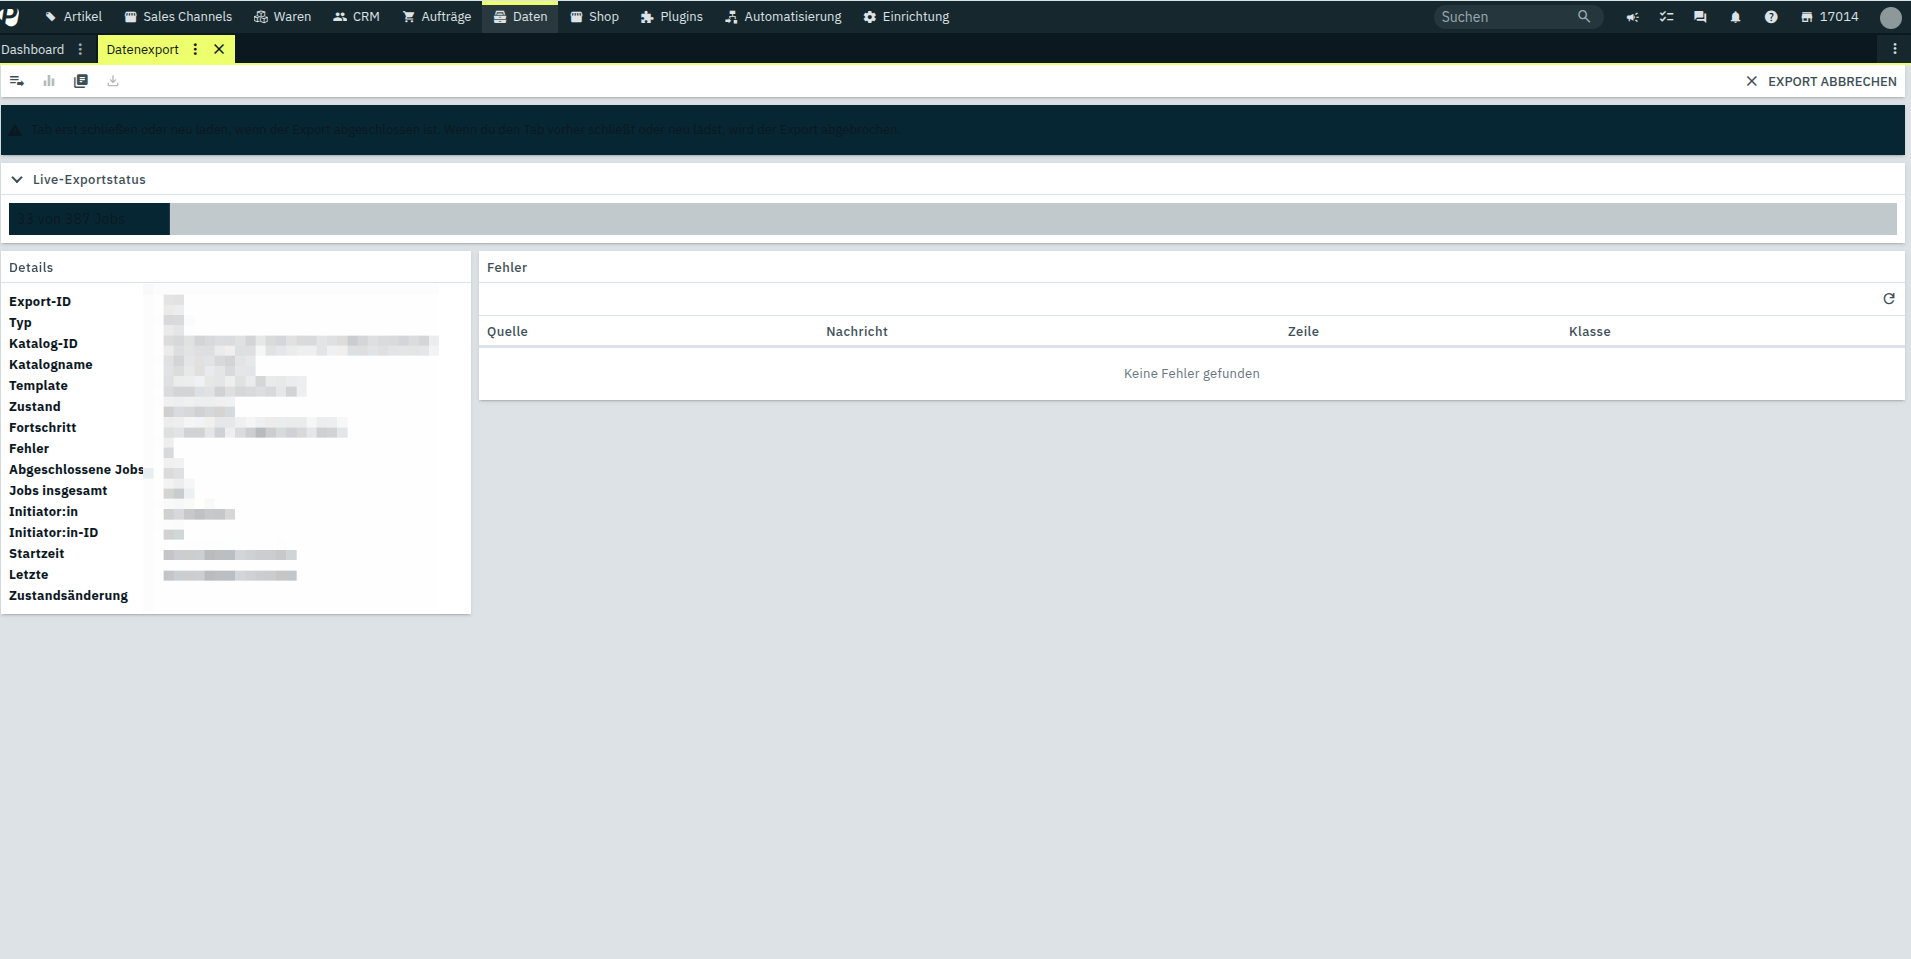
Task: Click the export list arrow toolbar icon
Action: [17, 81]
